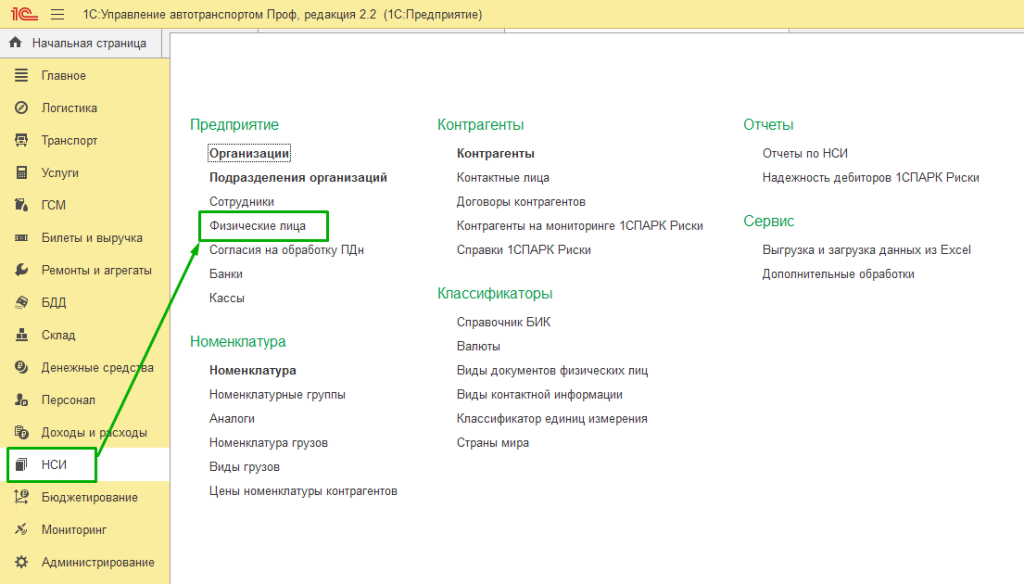Click the Ремонты и агрегаты wrench icon

point(21,270)
